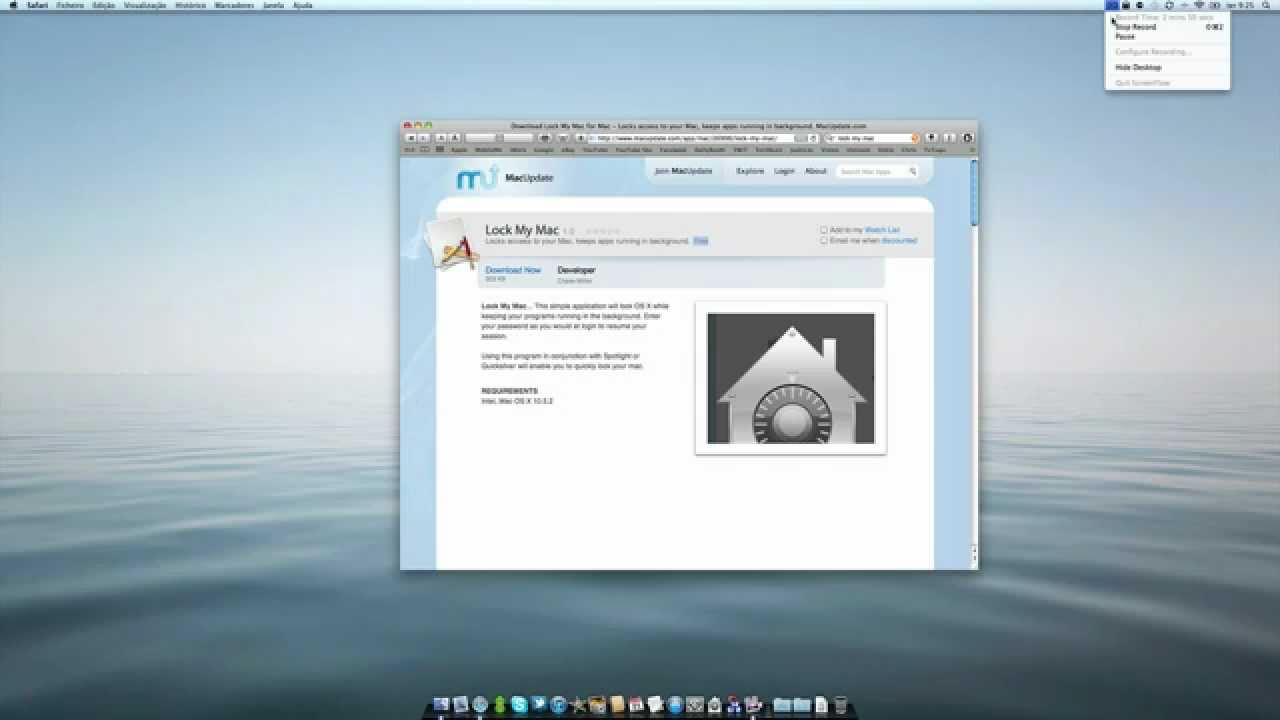The image size is (1280, 720).
Task: Open the Edição menu
Action: [103, 5]
